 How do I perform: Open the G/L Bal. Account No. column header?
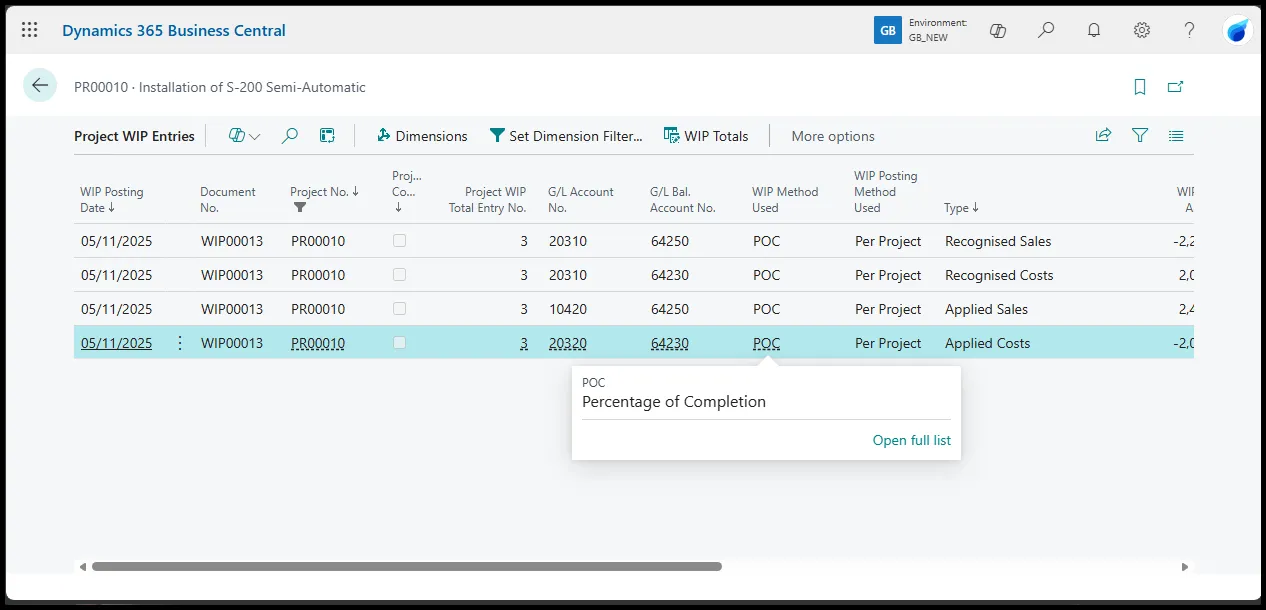coord(683,199)
